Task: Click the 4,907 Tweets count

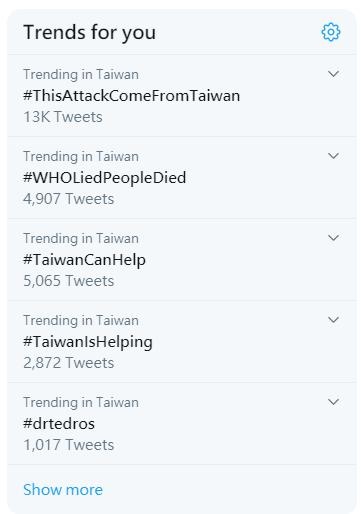Action: tap(68, 199)
